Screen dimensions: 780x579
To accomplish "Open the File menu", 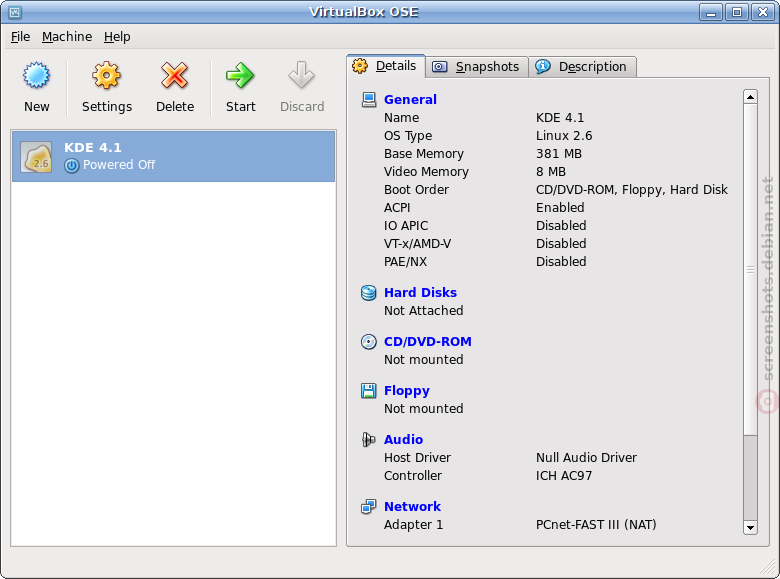I will (20, 37).
